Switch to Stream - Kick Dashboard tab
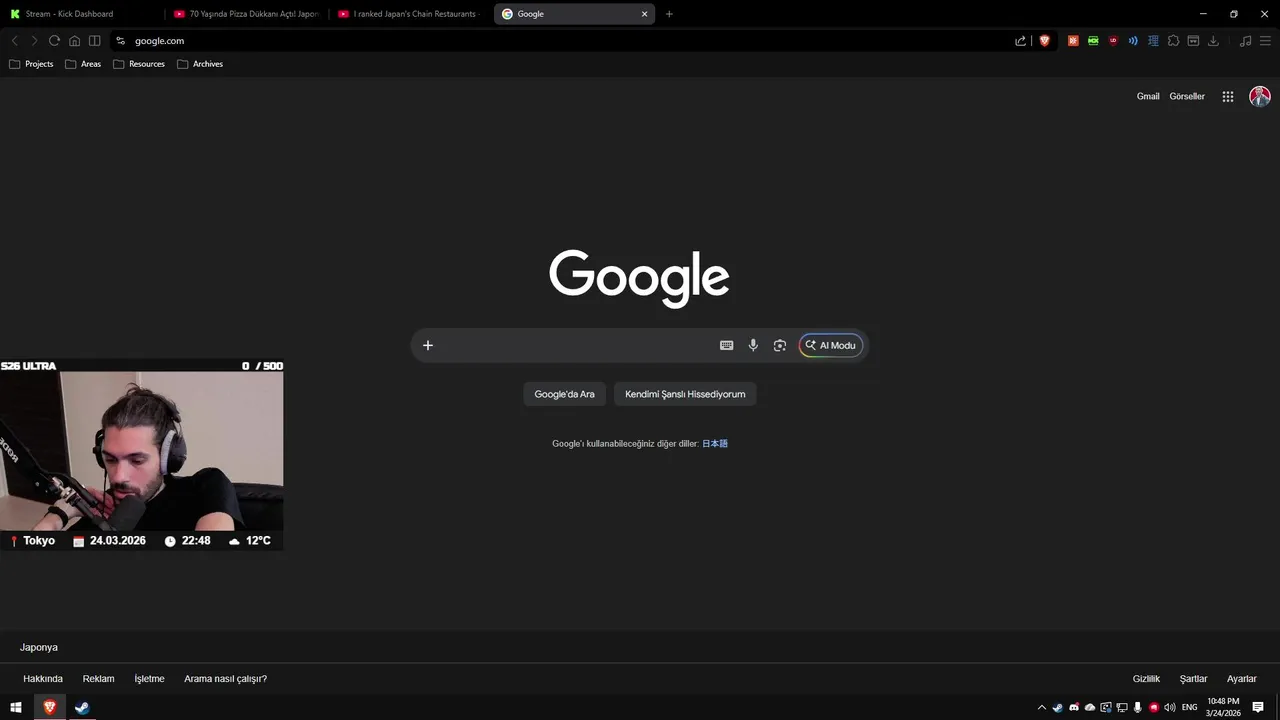This screenshot has height=720, width=1280. point(83,14)
